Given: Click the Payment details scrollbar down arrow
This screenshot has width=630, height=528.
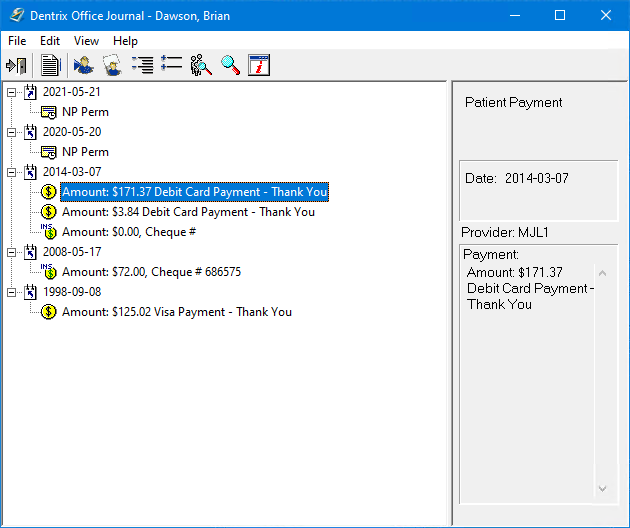Looking at the screenshot, I should click(x=602, y=489).
